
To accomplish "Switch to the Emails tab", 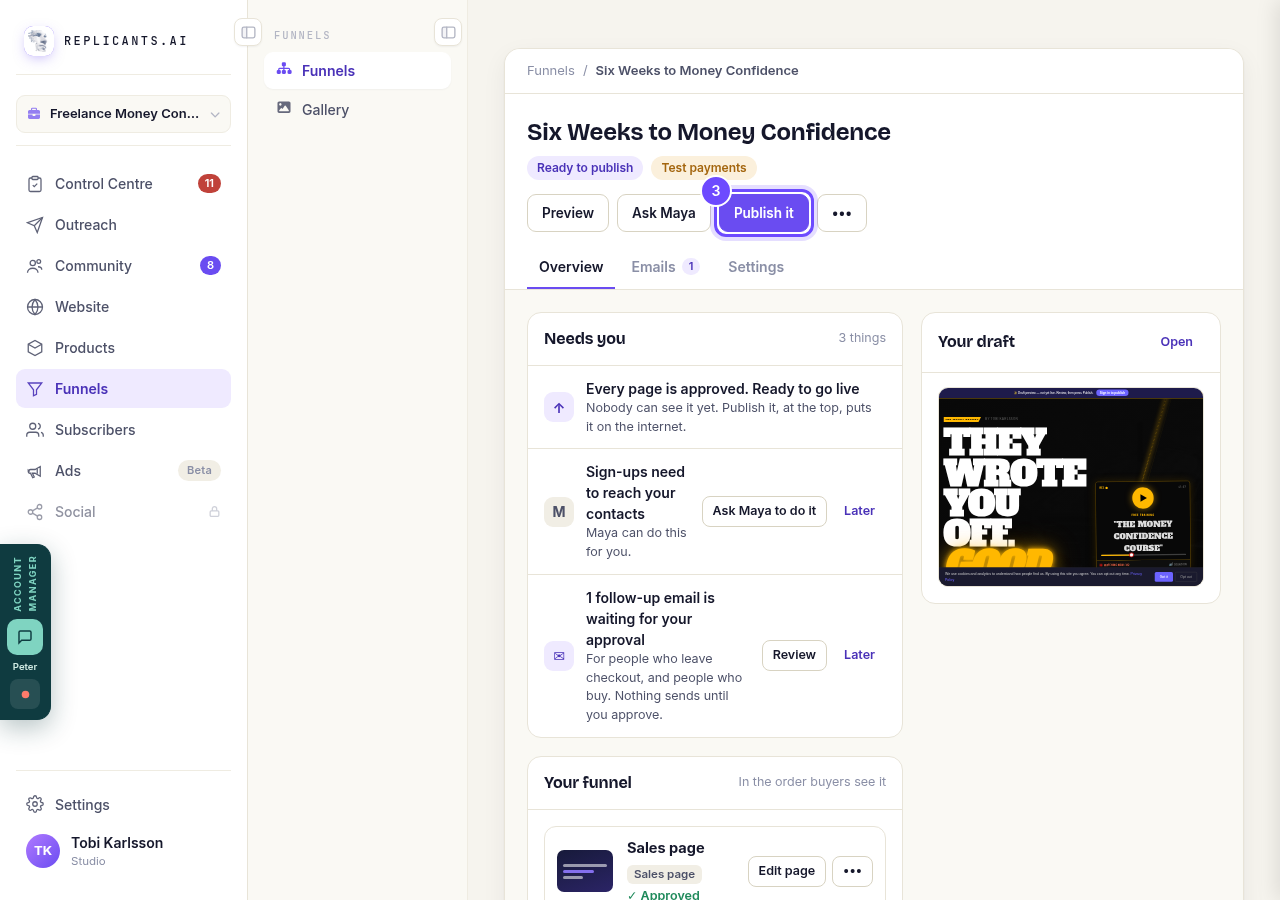I will click(x=665, y=268).
